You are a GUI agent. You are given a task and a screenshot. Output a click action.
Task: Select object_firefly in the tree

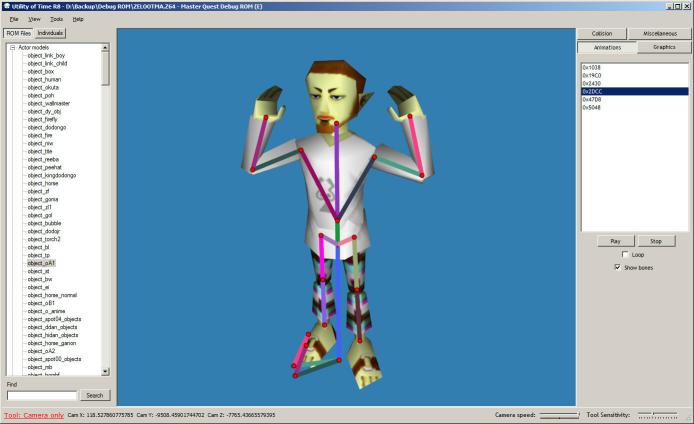coord(42,119)
